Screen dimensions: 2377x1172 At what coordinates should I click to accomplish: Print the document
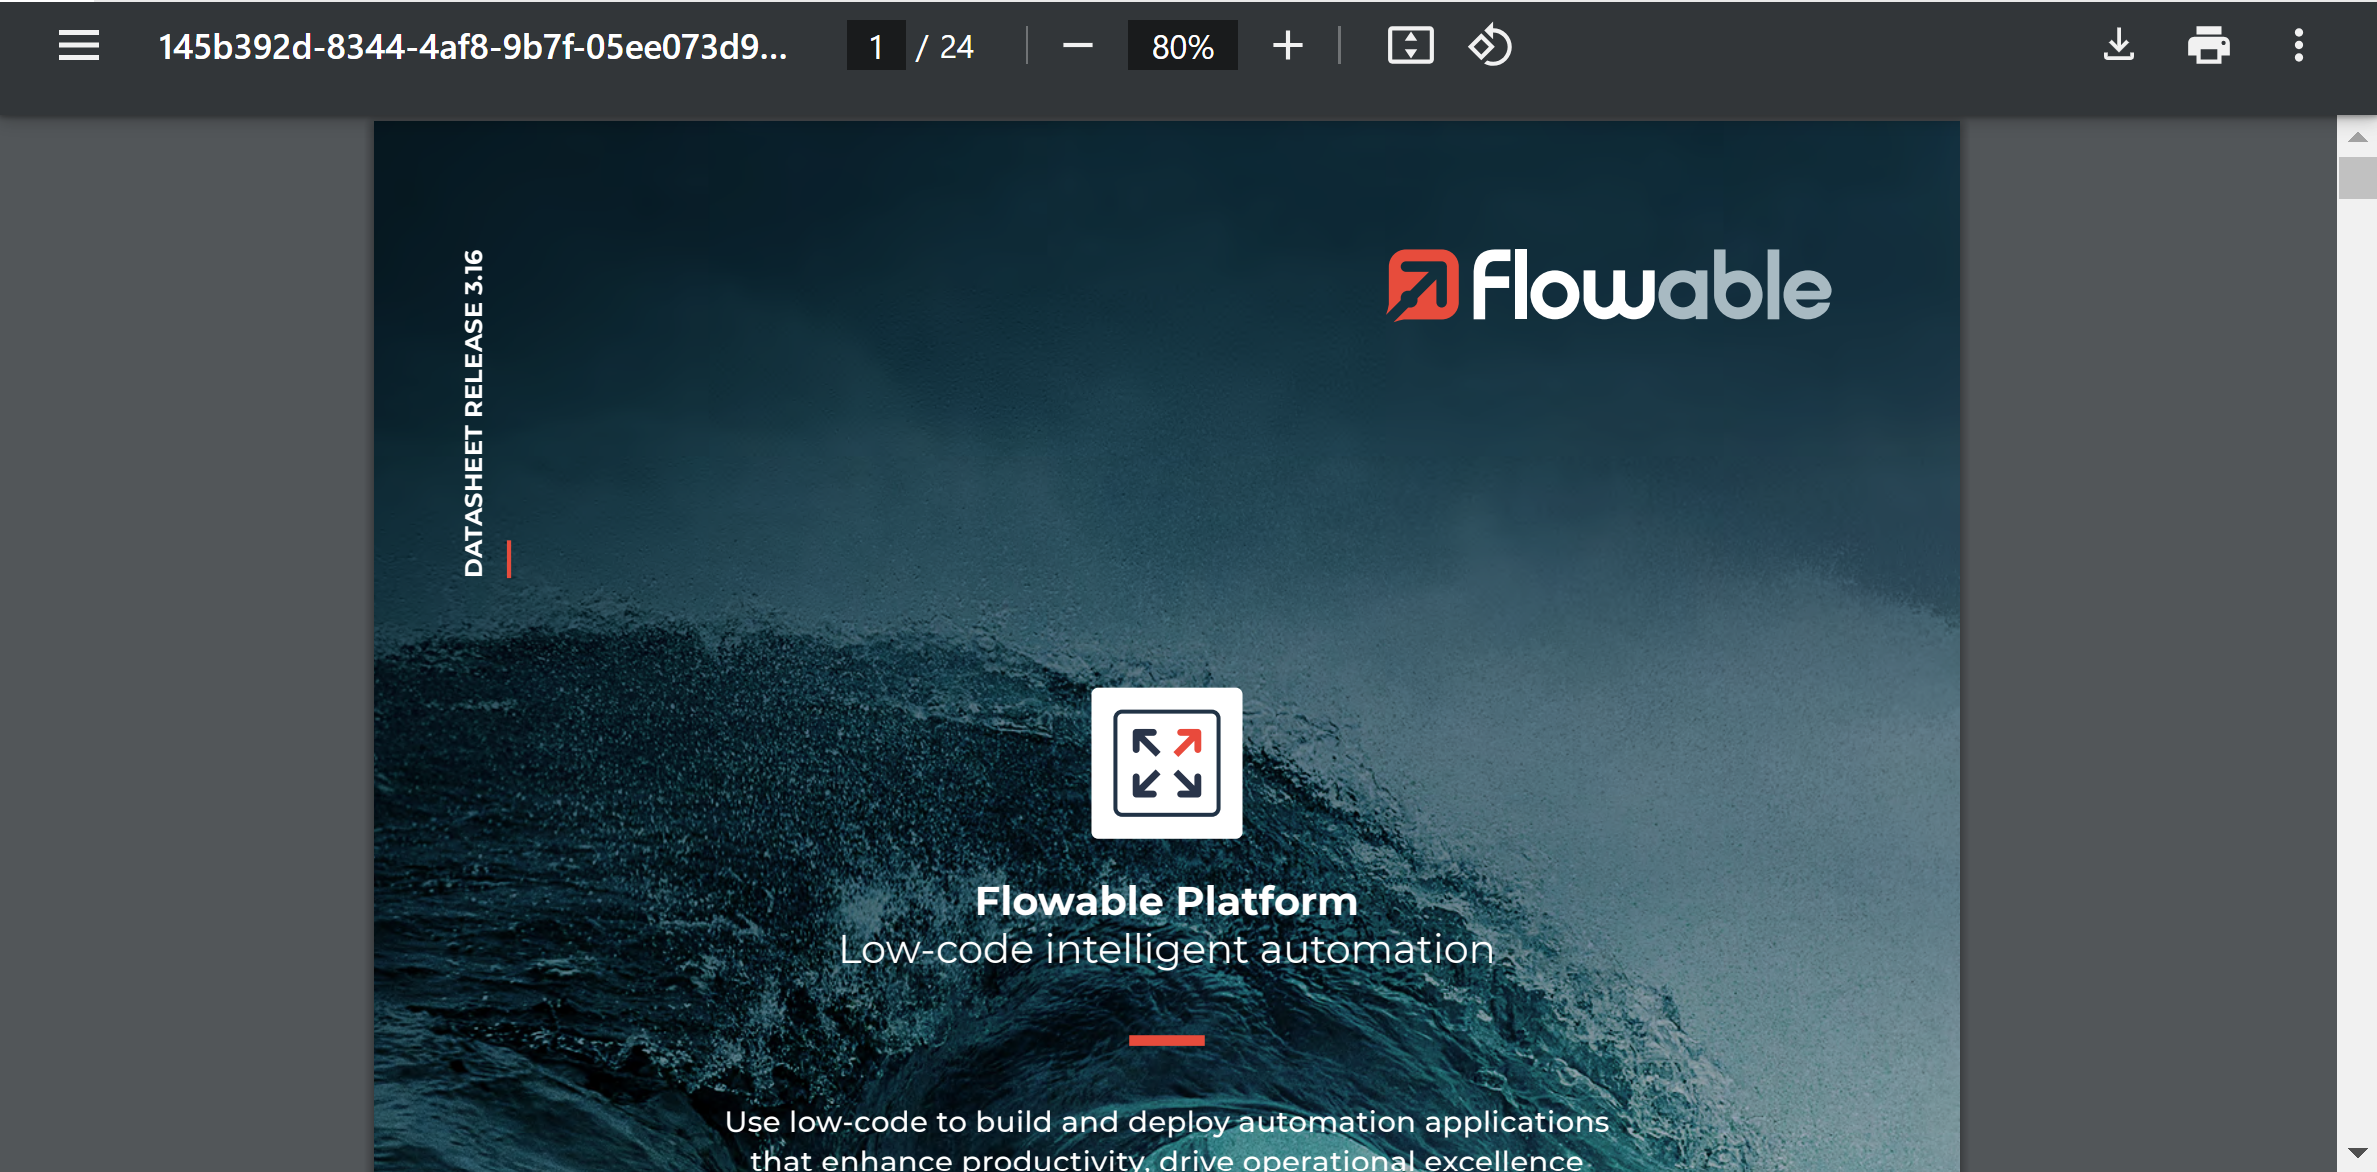click(2208, 46)
